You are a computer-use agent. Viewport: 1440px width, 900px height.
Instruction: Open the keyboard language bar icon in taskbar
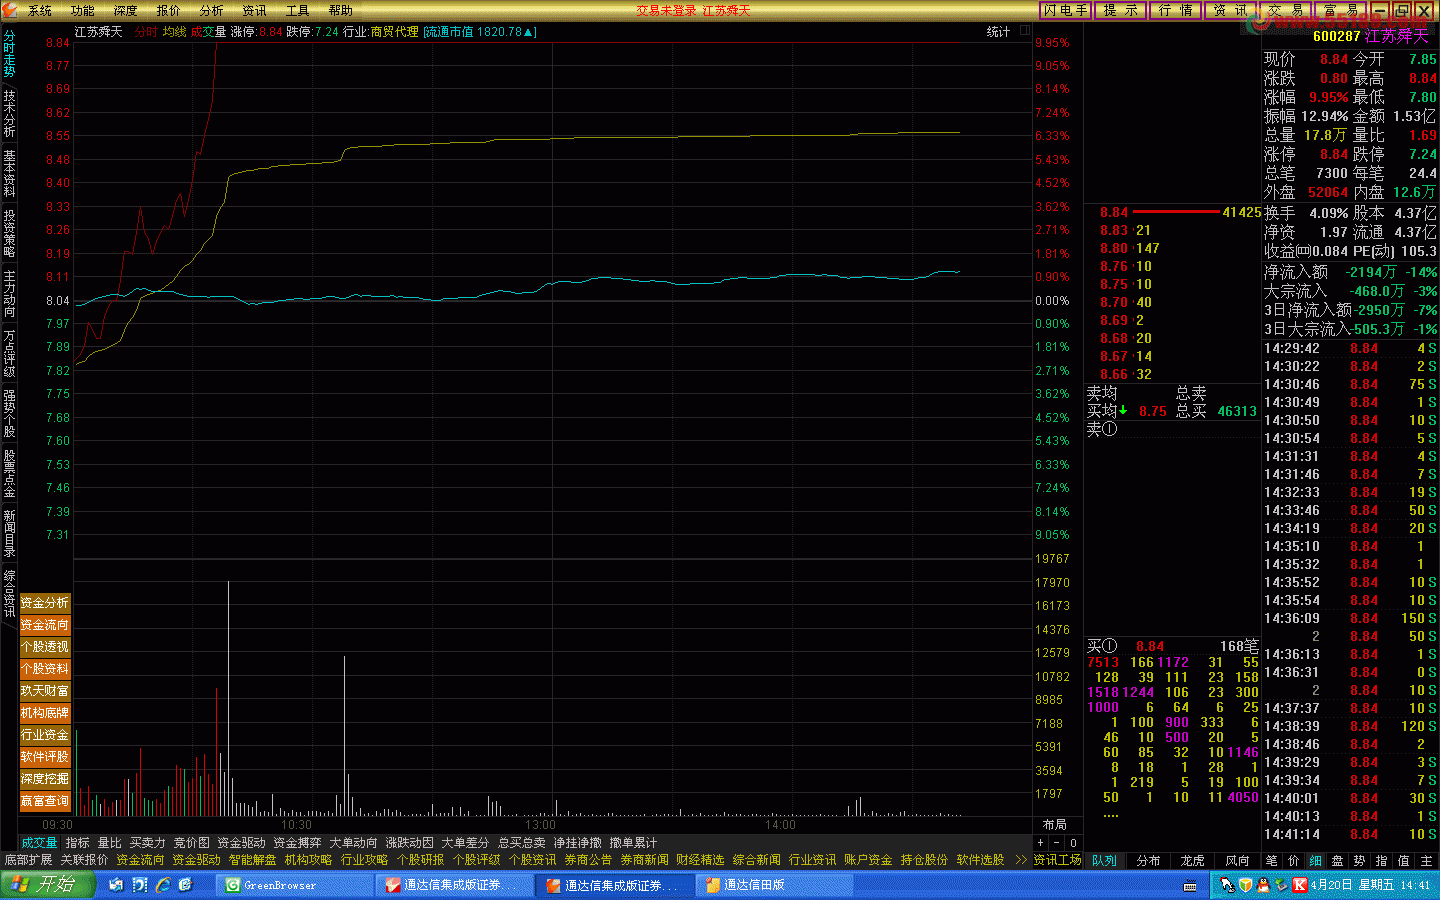pyautogui.click(x=1190, y=886)
